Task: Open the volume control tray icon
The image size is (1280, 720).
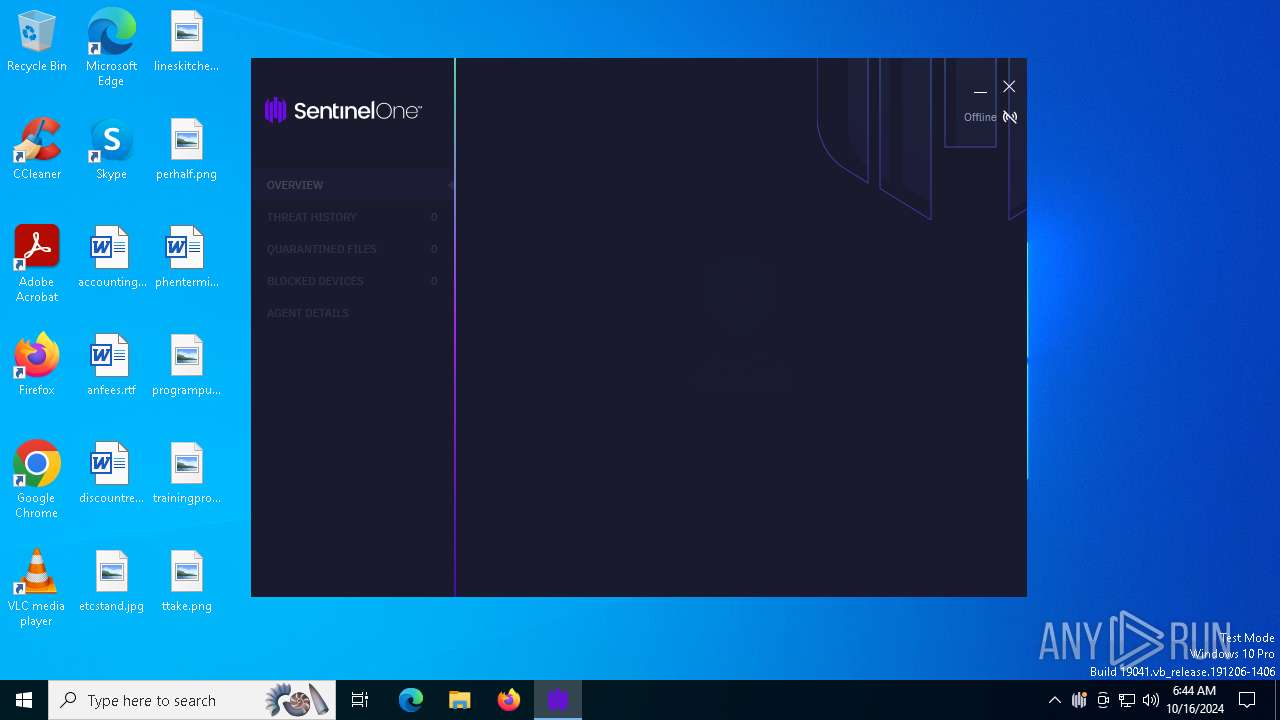Action: pyautogui.click(x=1151, y=700)
